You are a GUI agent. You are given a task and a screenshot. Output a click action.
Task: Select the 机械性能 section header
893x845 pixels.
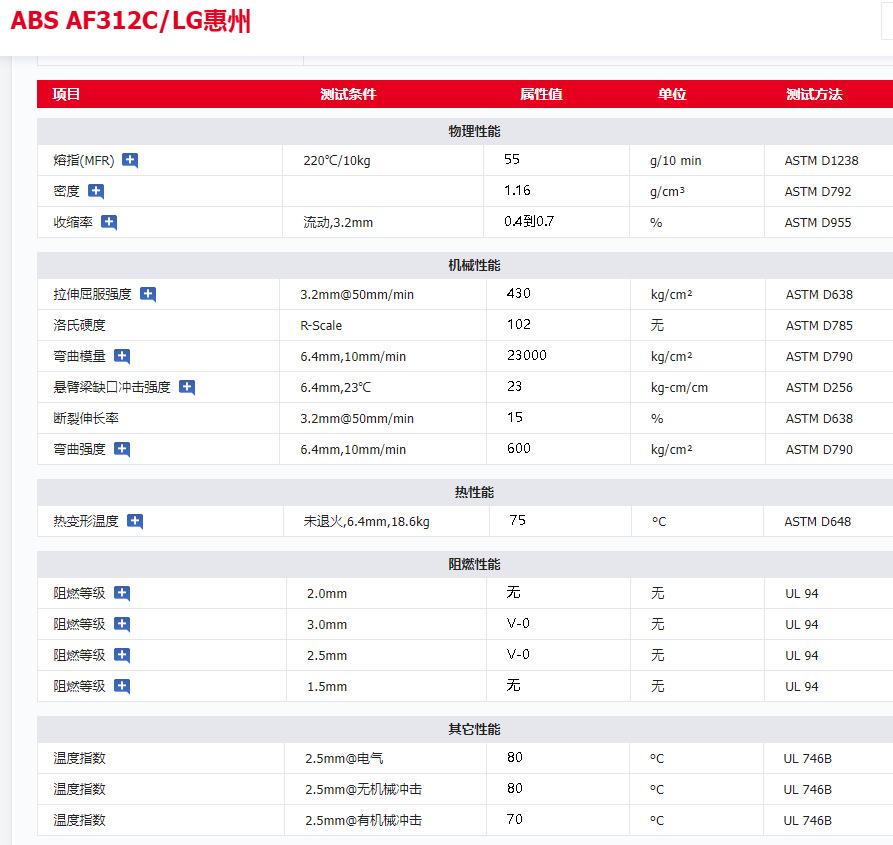(474, 265)
